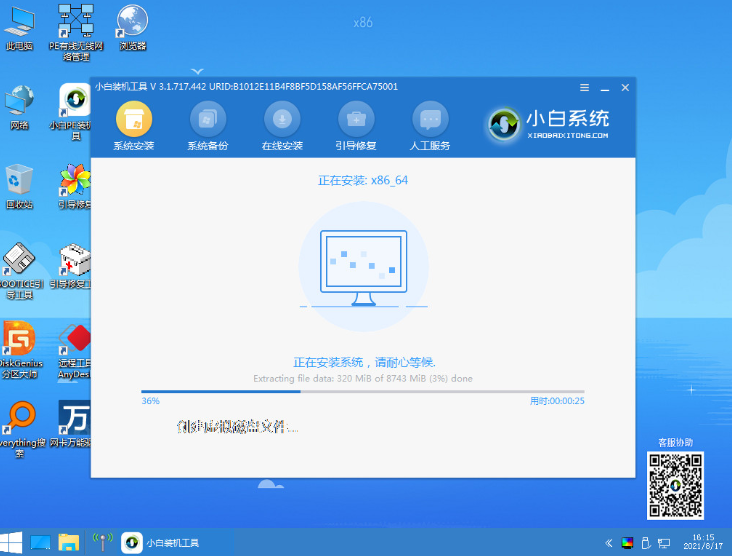732x556 pixels.
Task: Click the 小白系统 logo
Action: (548, 124)
